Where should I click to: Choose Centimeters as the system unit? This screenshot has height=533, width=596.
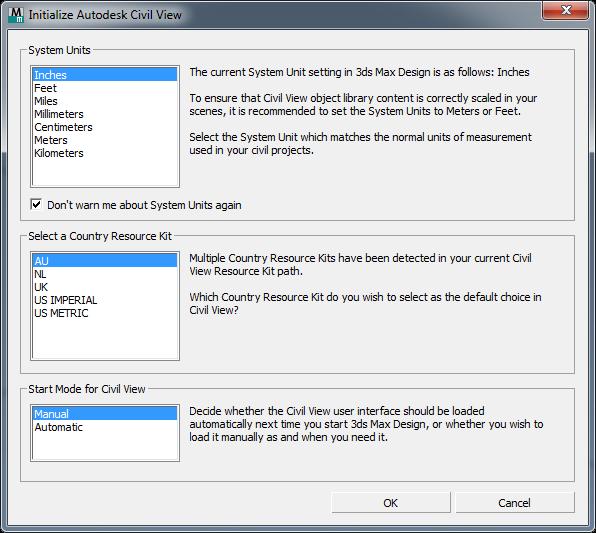click(x=105, y=127)
